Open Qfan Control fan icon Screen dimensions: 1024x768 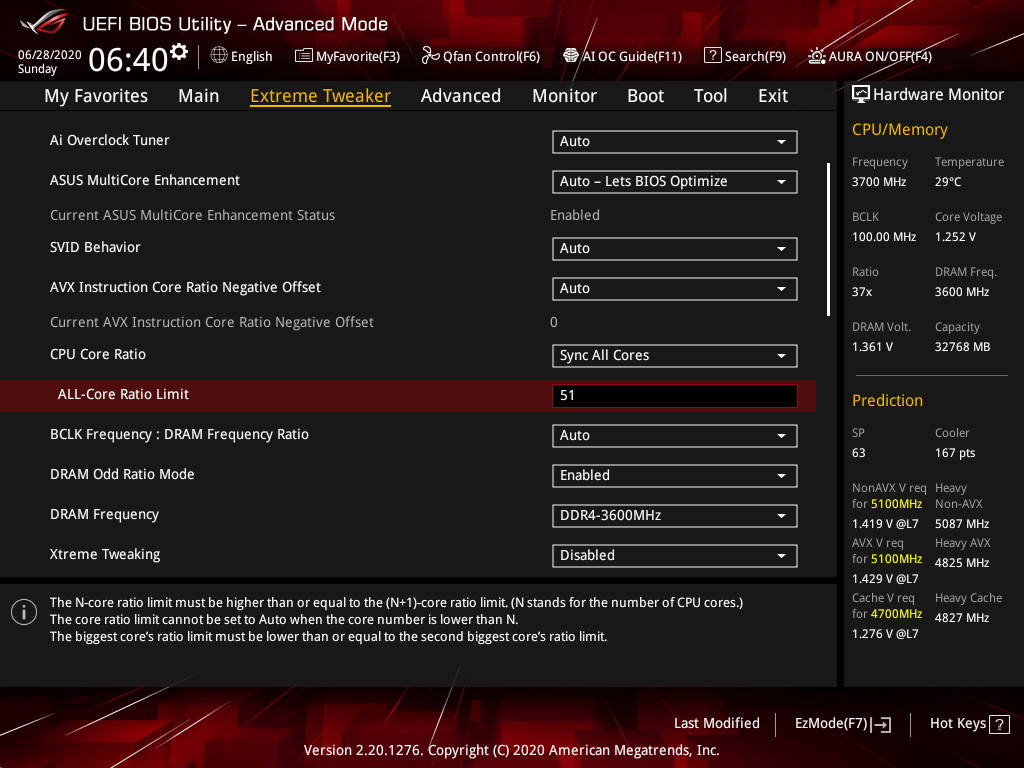430,56
